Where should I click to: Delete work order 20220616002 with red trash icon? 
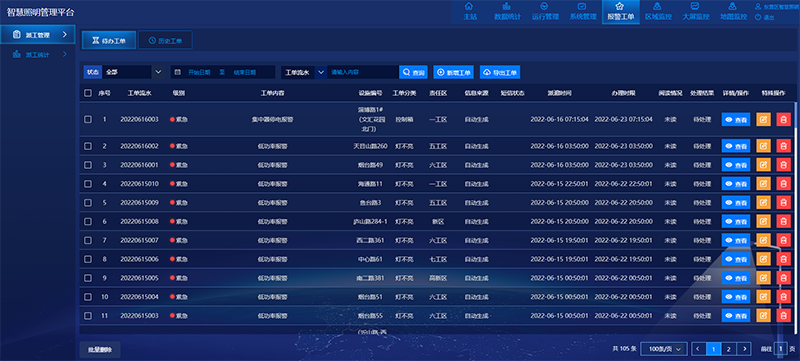(783, 146)
